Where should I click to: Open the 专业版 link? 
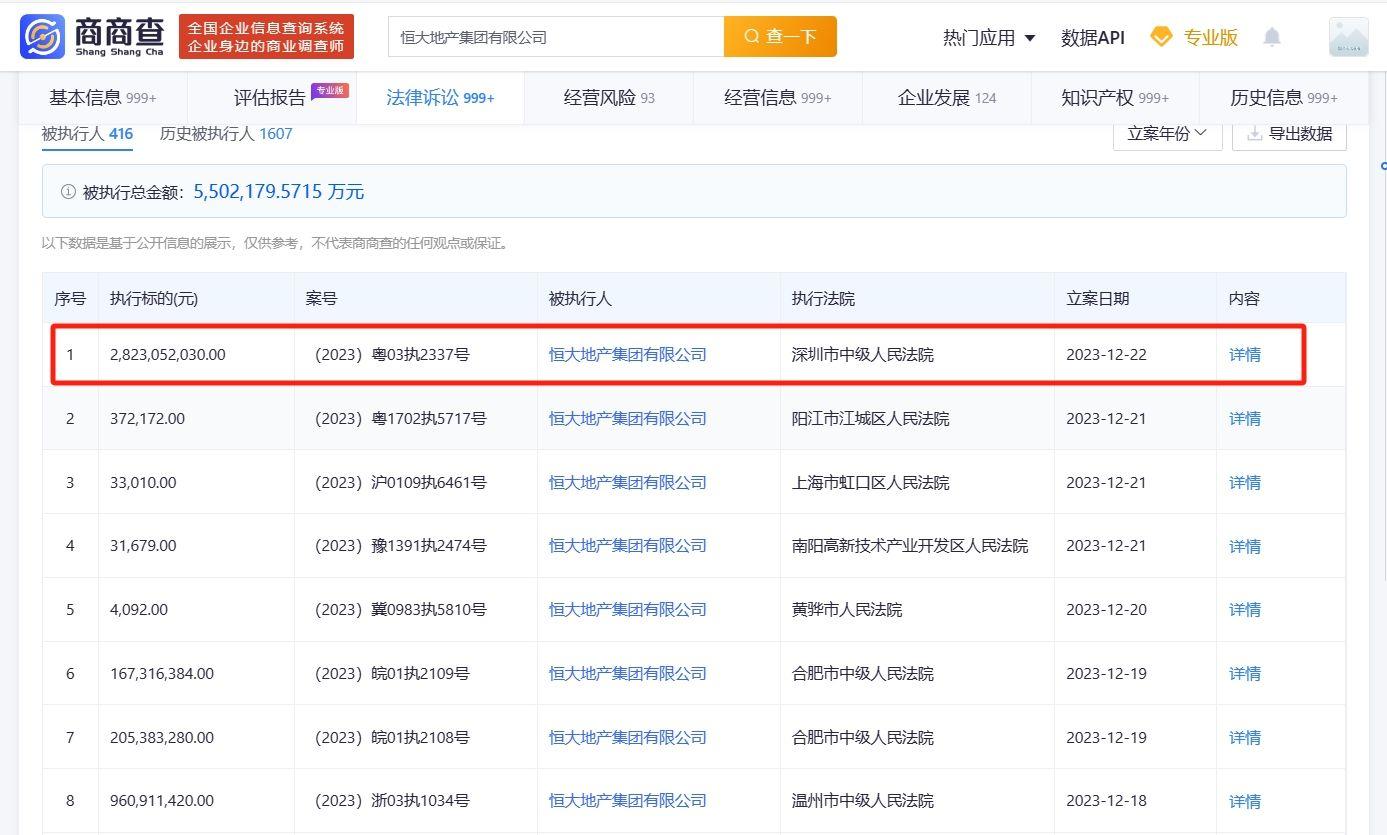pos(1211,37)
